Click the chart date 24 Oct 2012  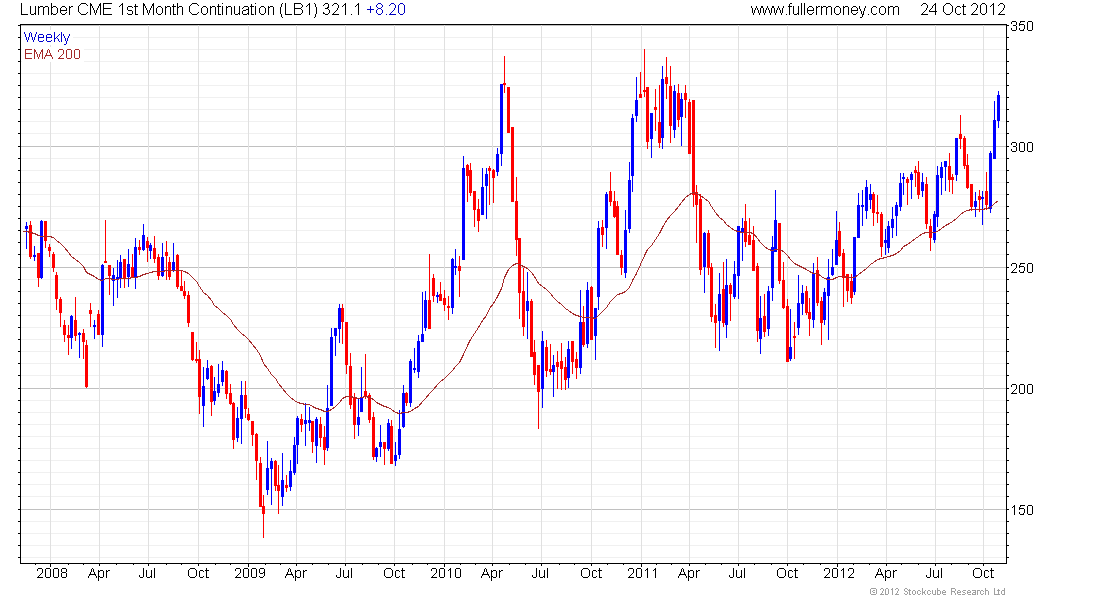point(962,10)
